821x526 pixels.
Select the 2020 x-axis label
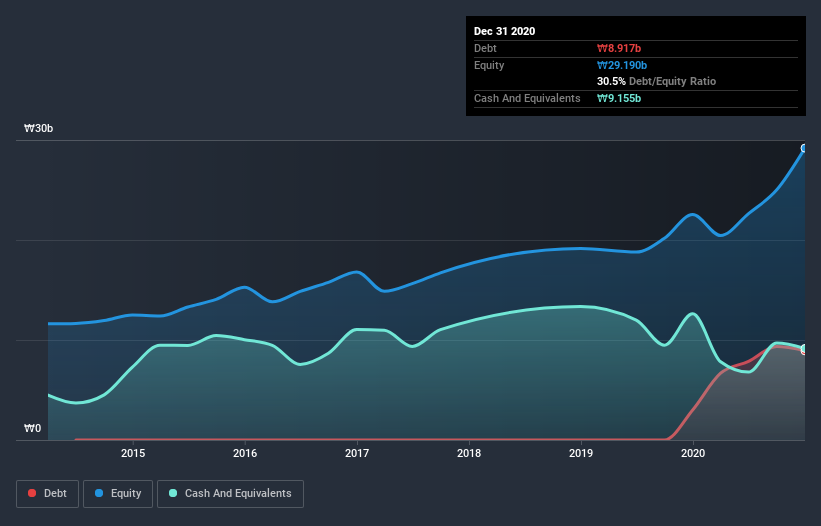(x=693, y=453)
